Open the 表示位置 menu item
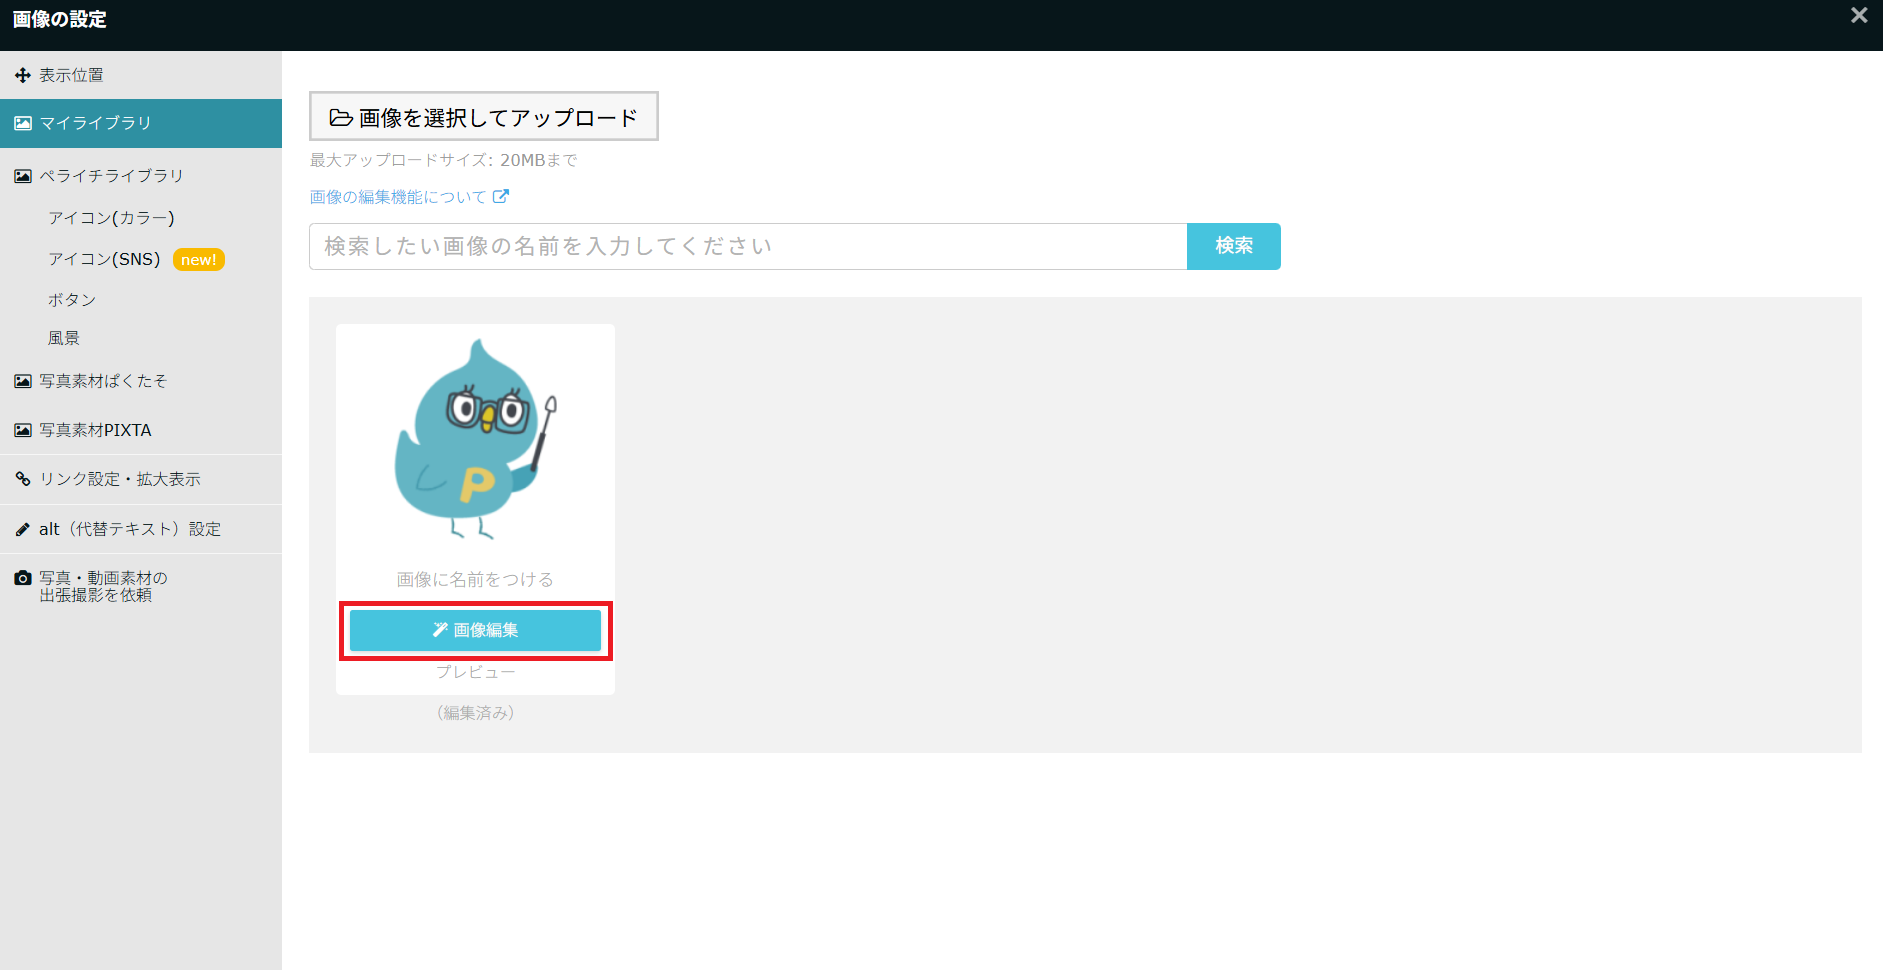1883x970 pixels. 140,75
